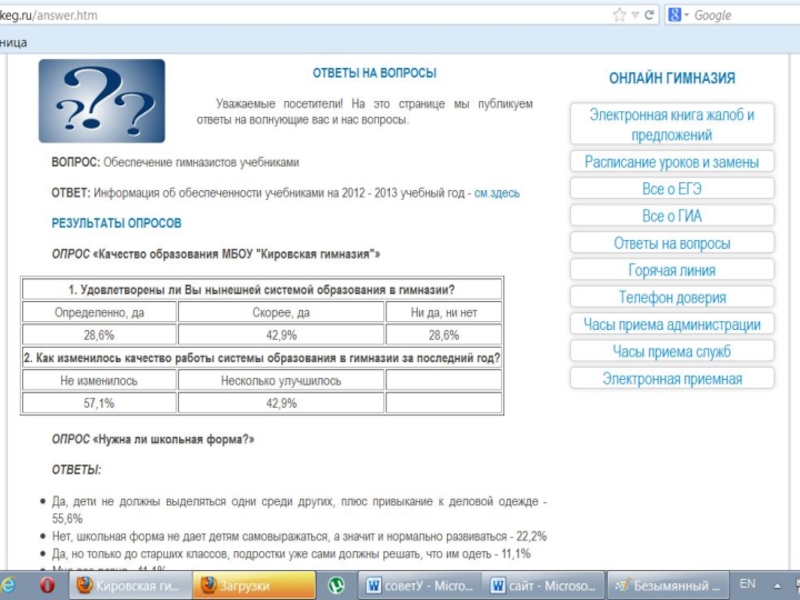Open 'Электронная приемная'

[x=672, y=379]
